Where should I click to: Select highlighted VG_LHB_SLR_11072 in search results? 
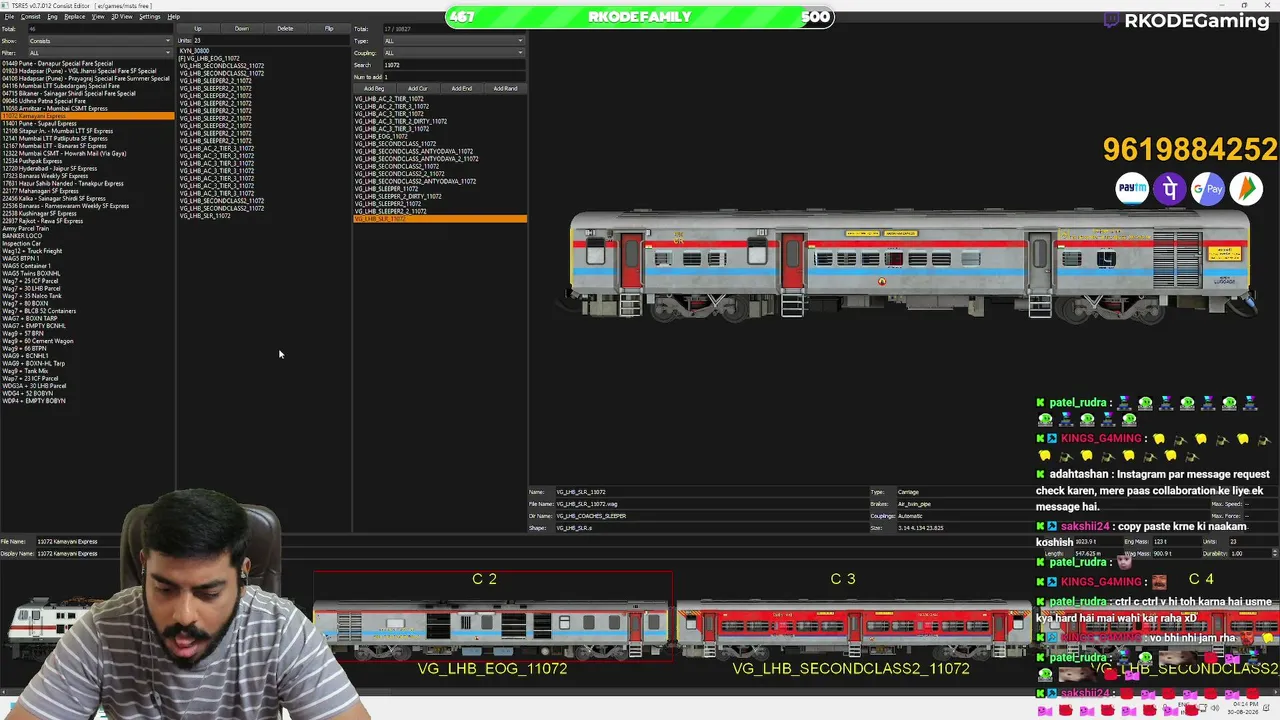(x=440, y=219)
